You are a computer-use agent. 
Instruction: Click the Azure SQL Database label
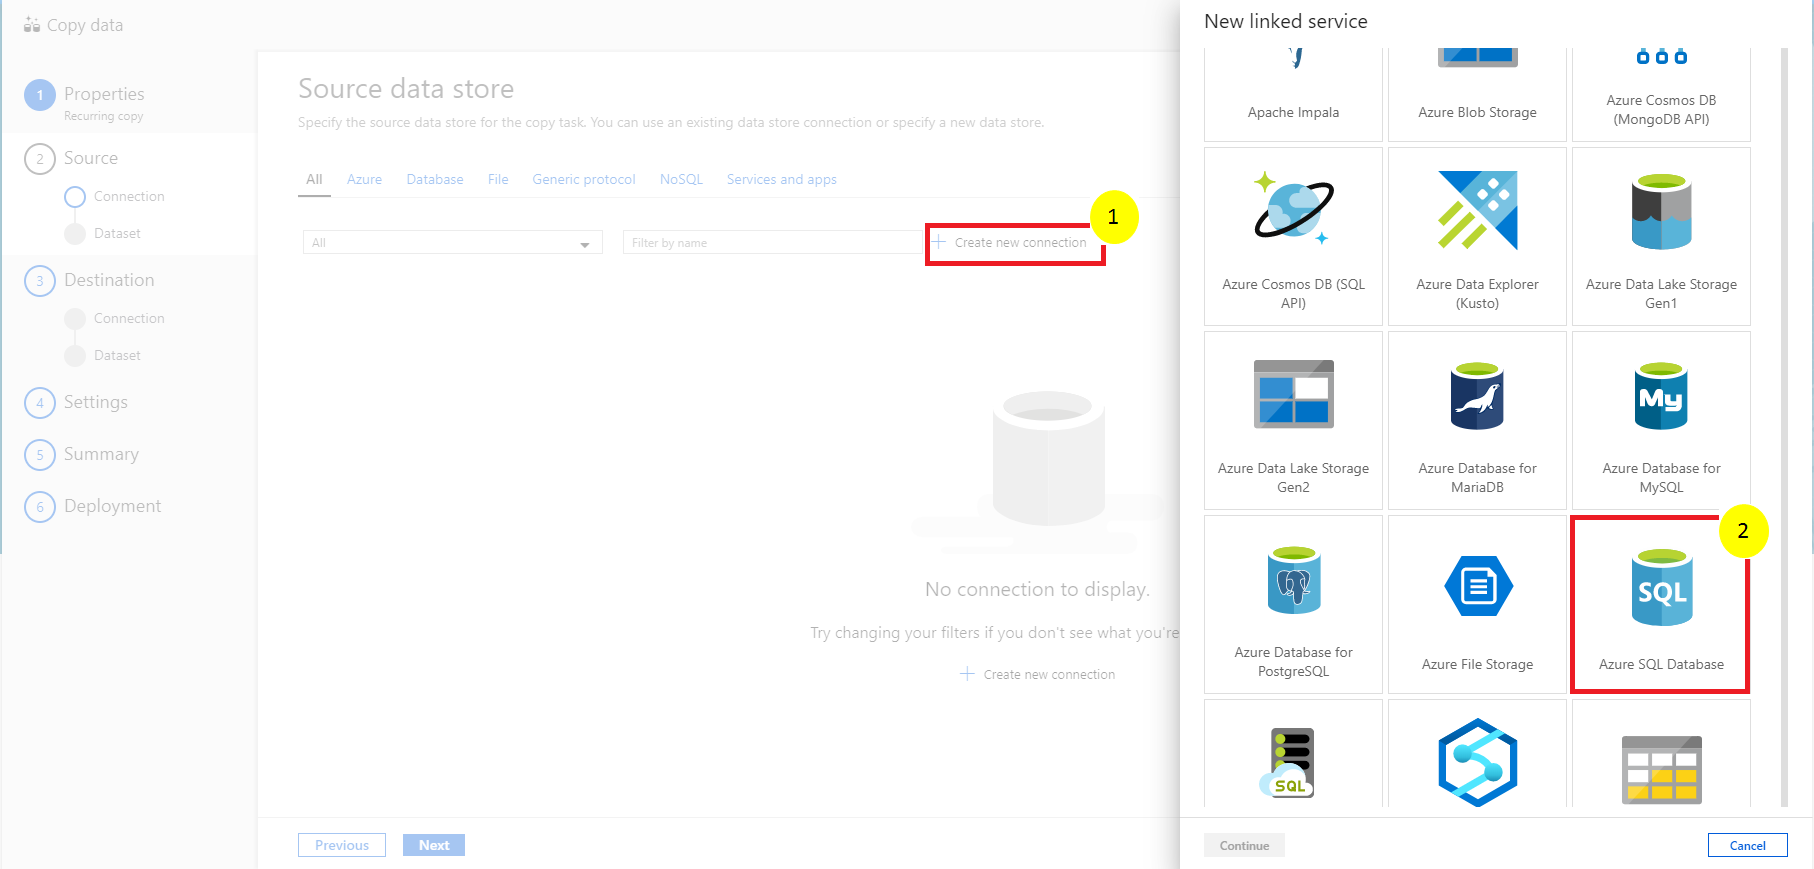click(x=1661, y=664)
